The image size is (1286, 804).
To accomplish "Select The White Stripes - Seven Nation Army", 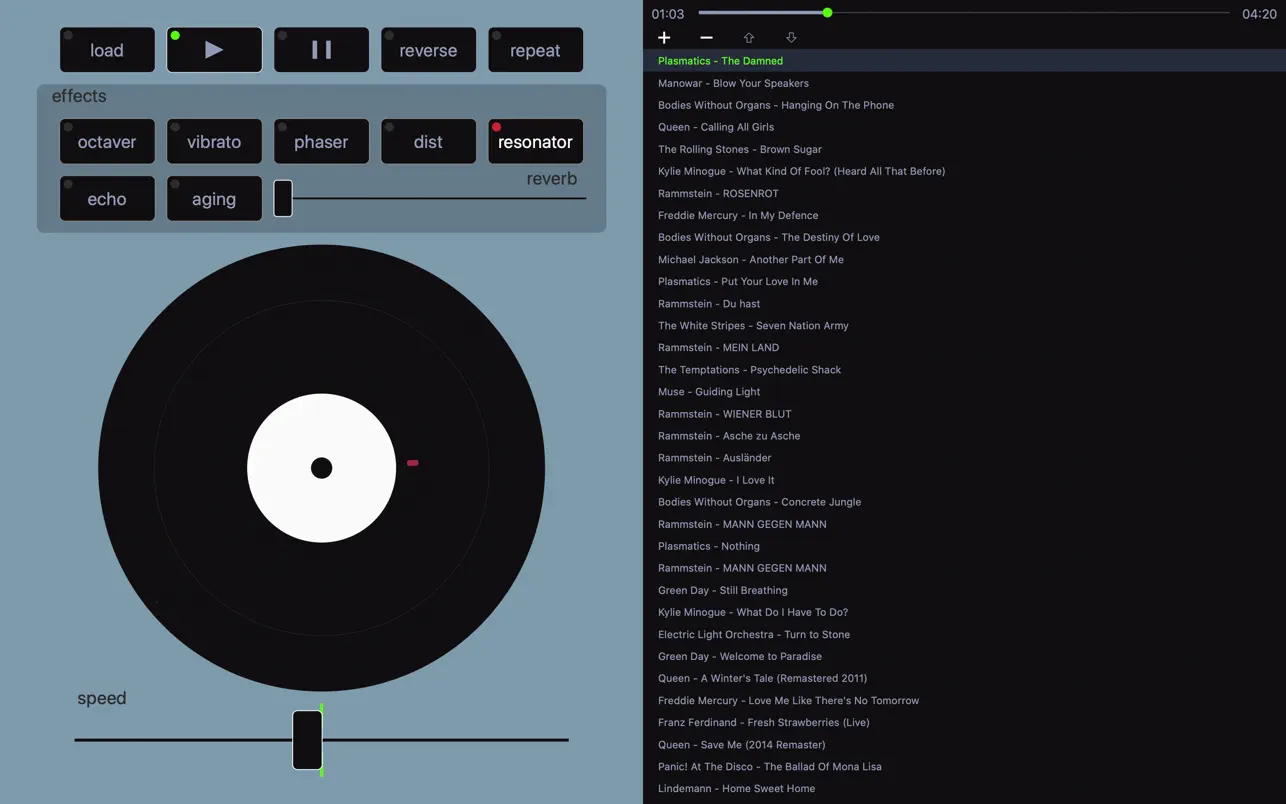I will [753, 326].
